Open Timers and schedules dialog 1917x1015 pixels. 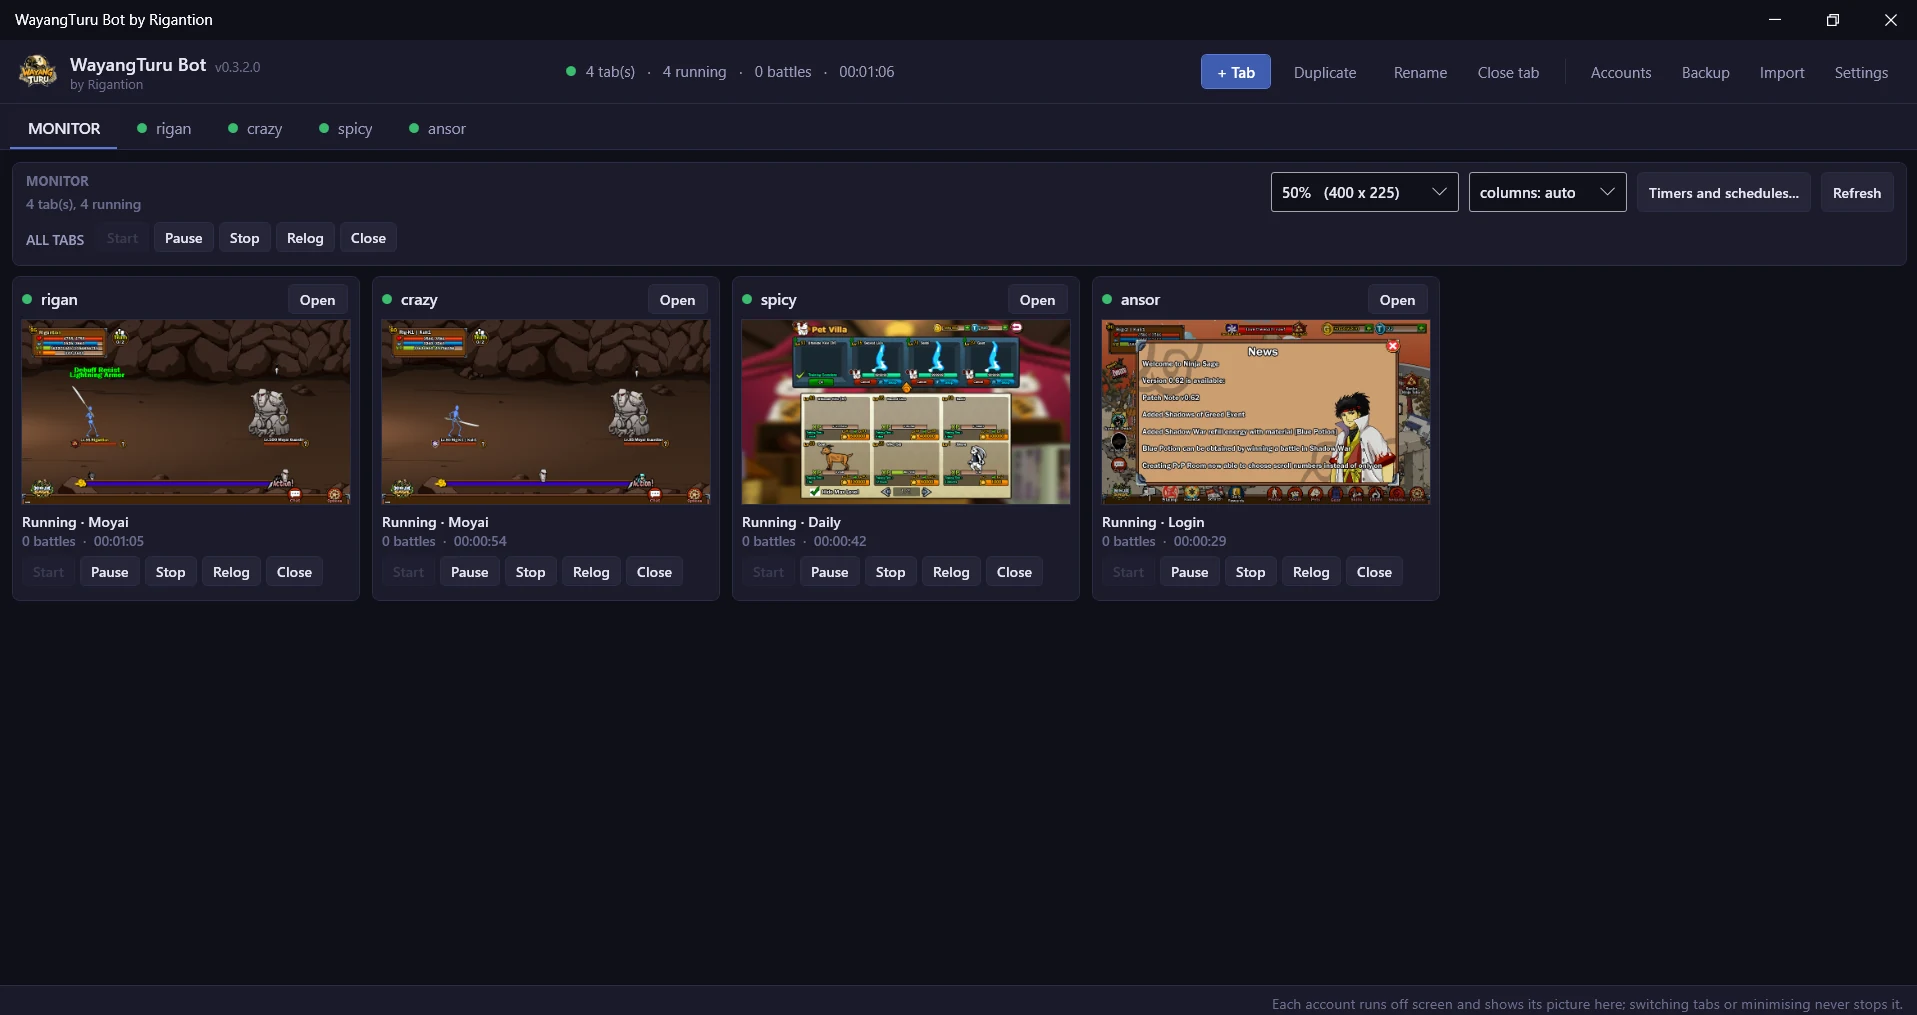click(1723, 192)
